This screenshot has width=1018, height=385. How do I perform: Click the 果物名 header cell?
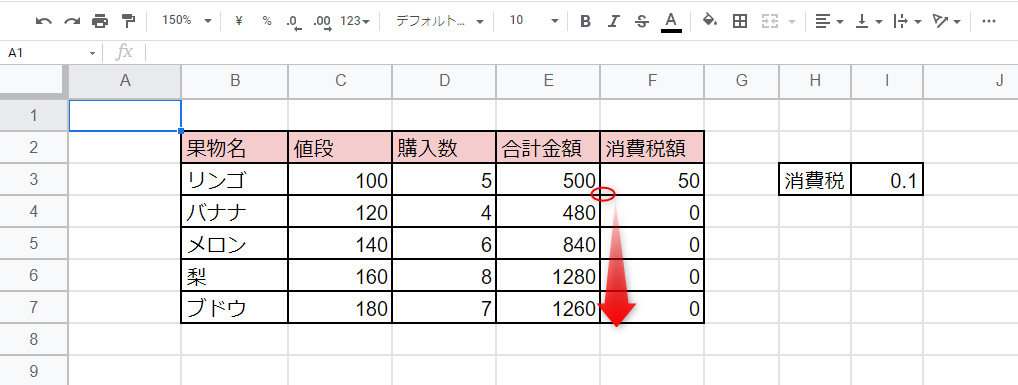click(x=235, y=147)
